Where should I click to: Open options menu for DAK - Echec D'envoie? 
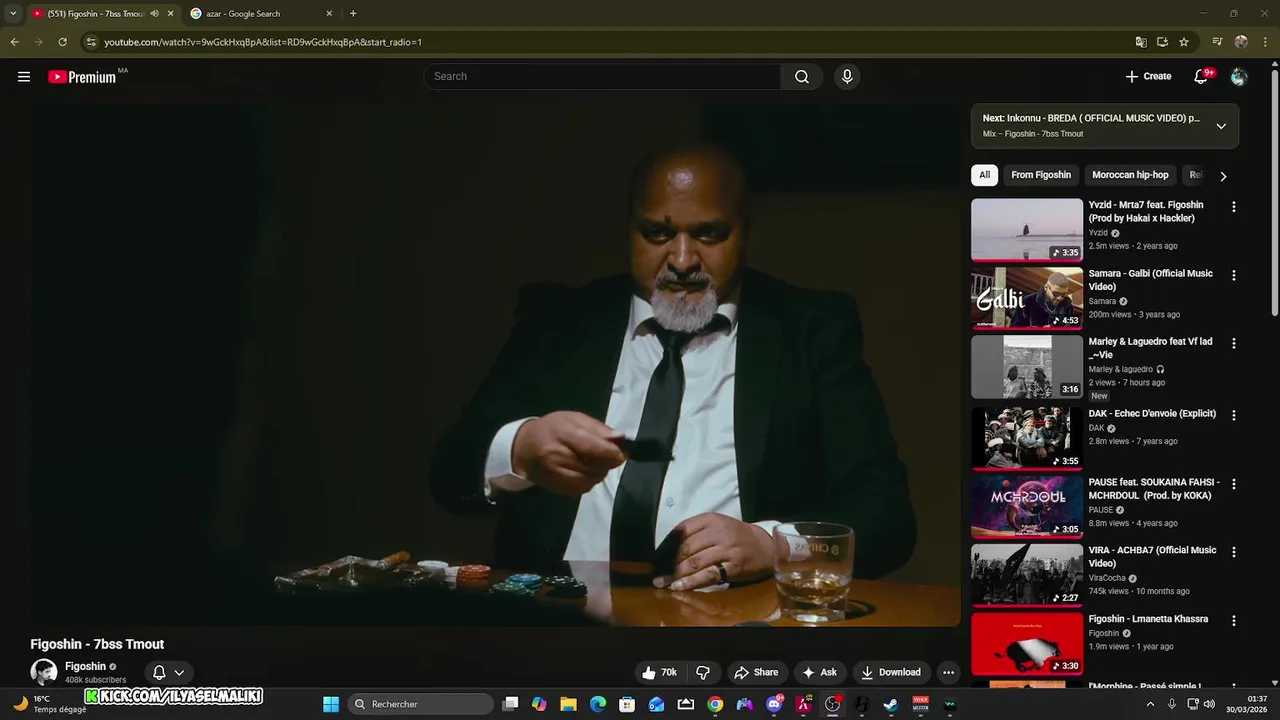click(x=1233, y=415)
